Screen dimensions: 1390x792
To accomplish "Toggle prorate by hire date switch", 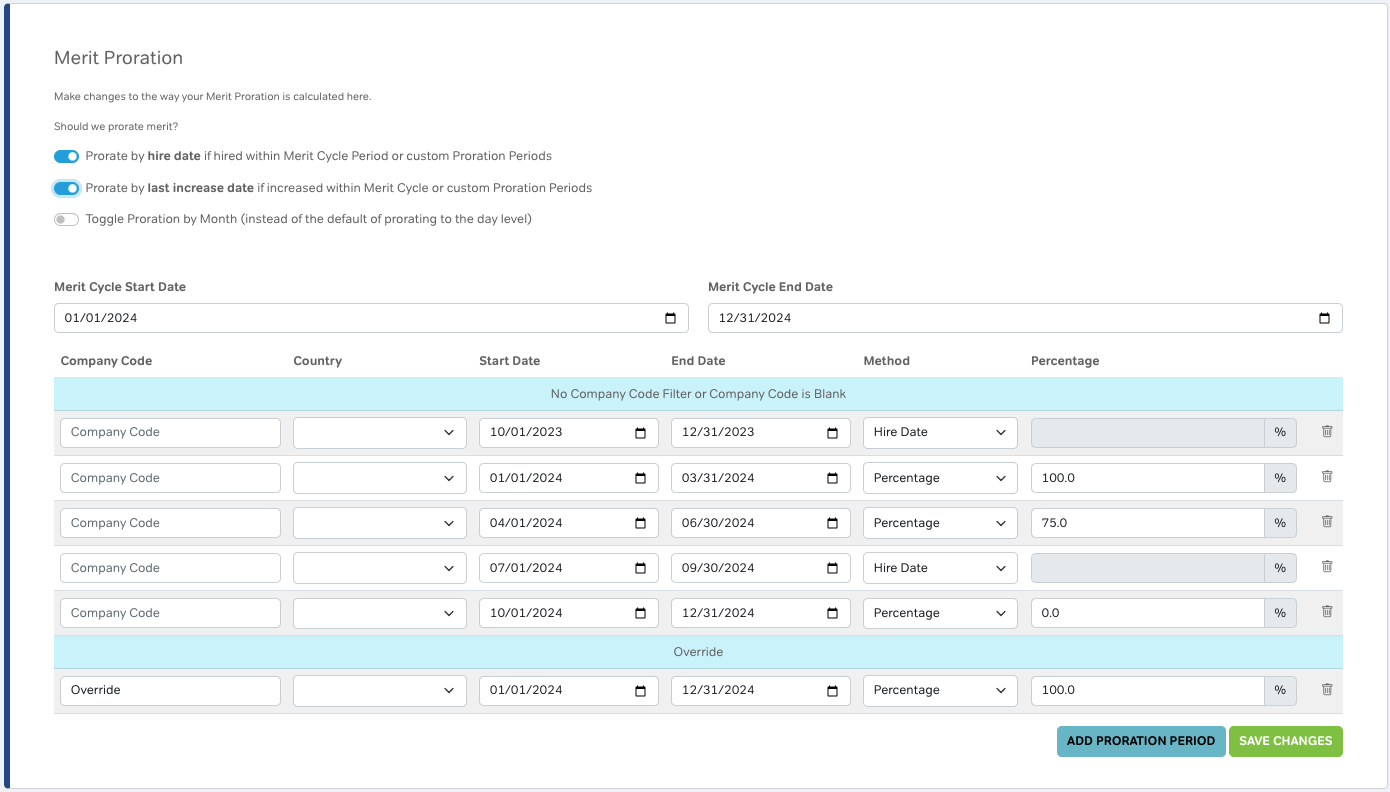I will 67,157.
